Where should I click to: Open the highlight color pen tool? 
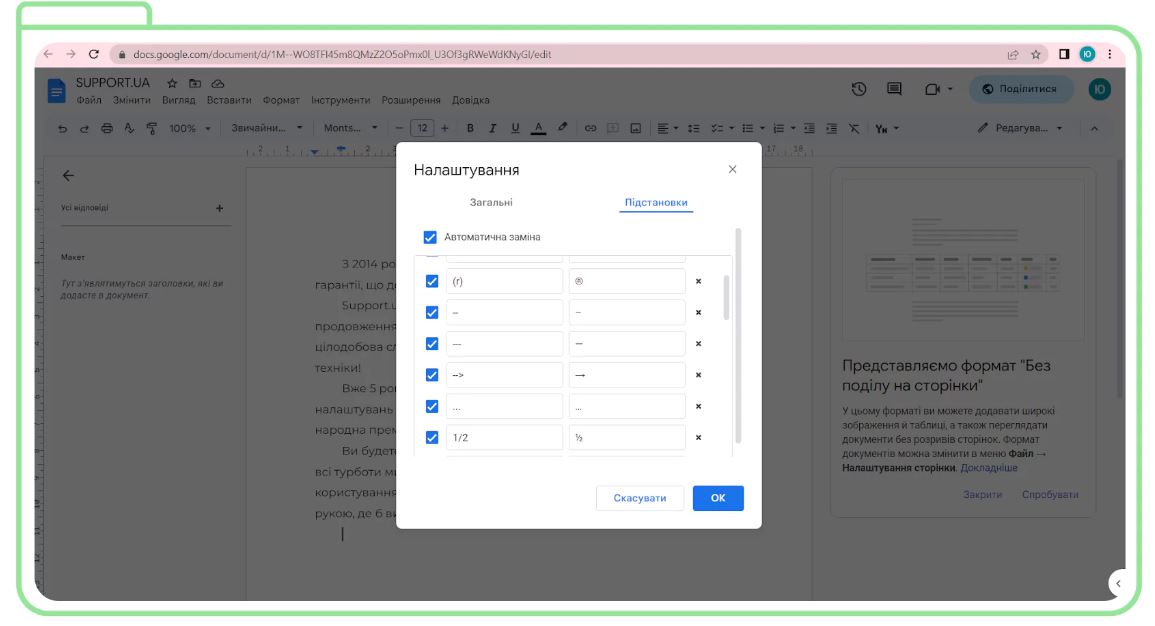pyautogui.click(x=562, y=127)
